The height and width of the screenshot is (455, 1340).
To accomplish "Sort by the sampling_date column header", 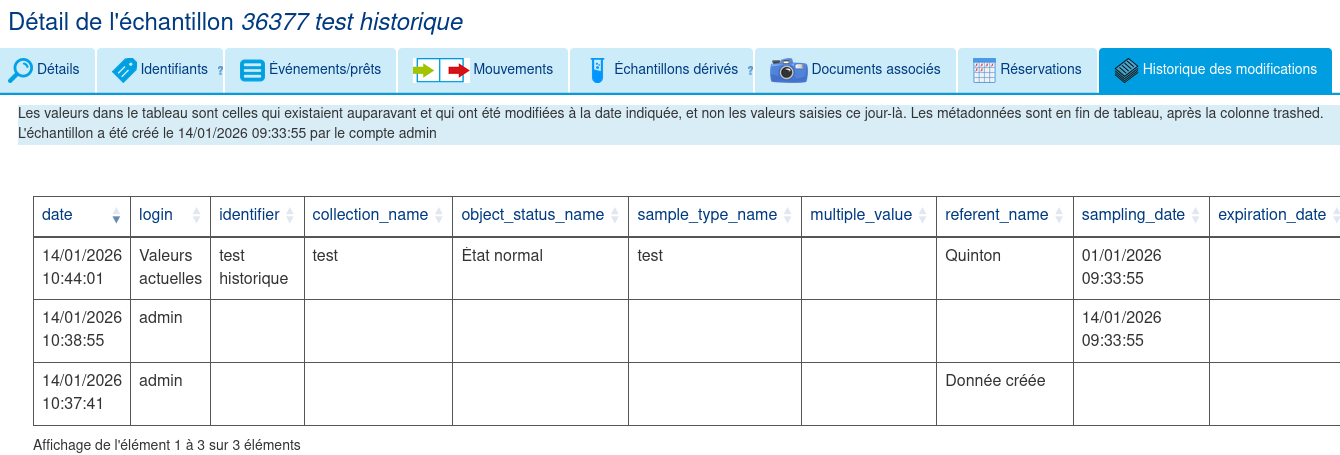I will pos(1133,215).
